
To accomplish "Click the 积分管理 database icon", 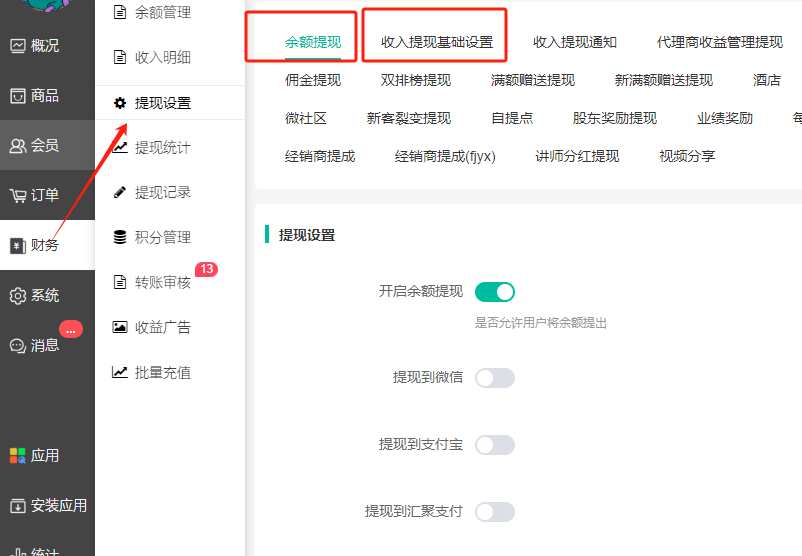I will [x=120, y=237].
